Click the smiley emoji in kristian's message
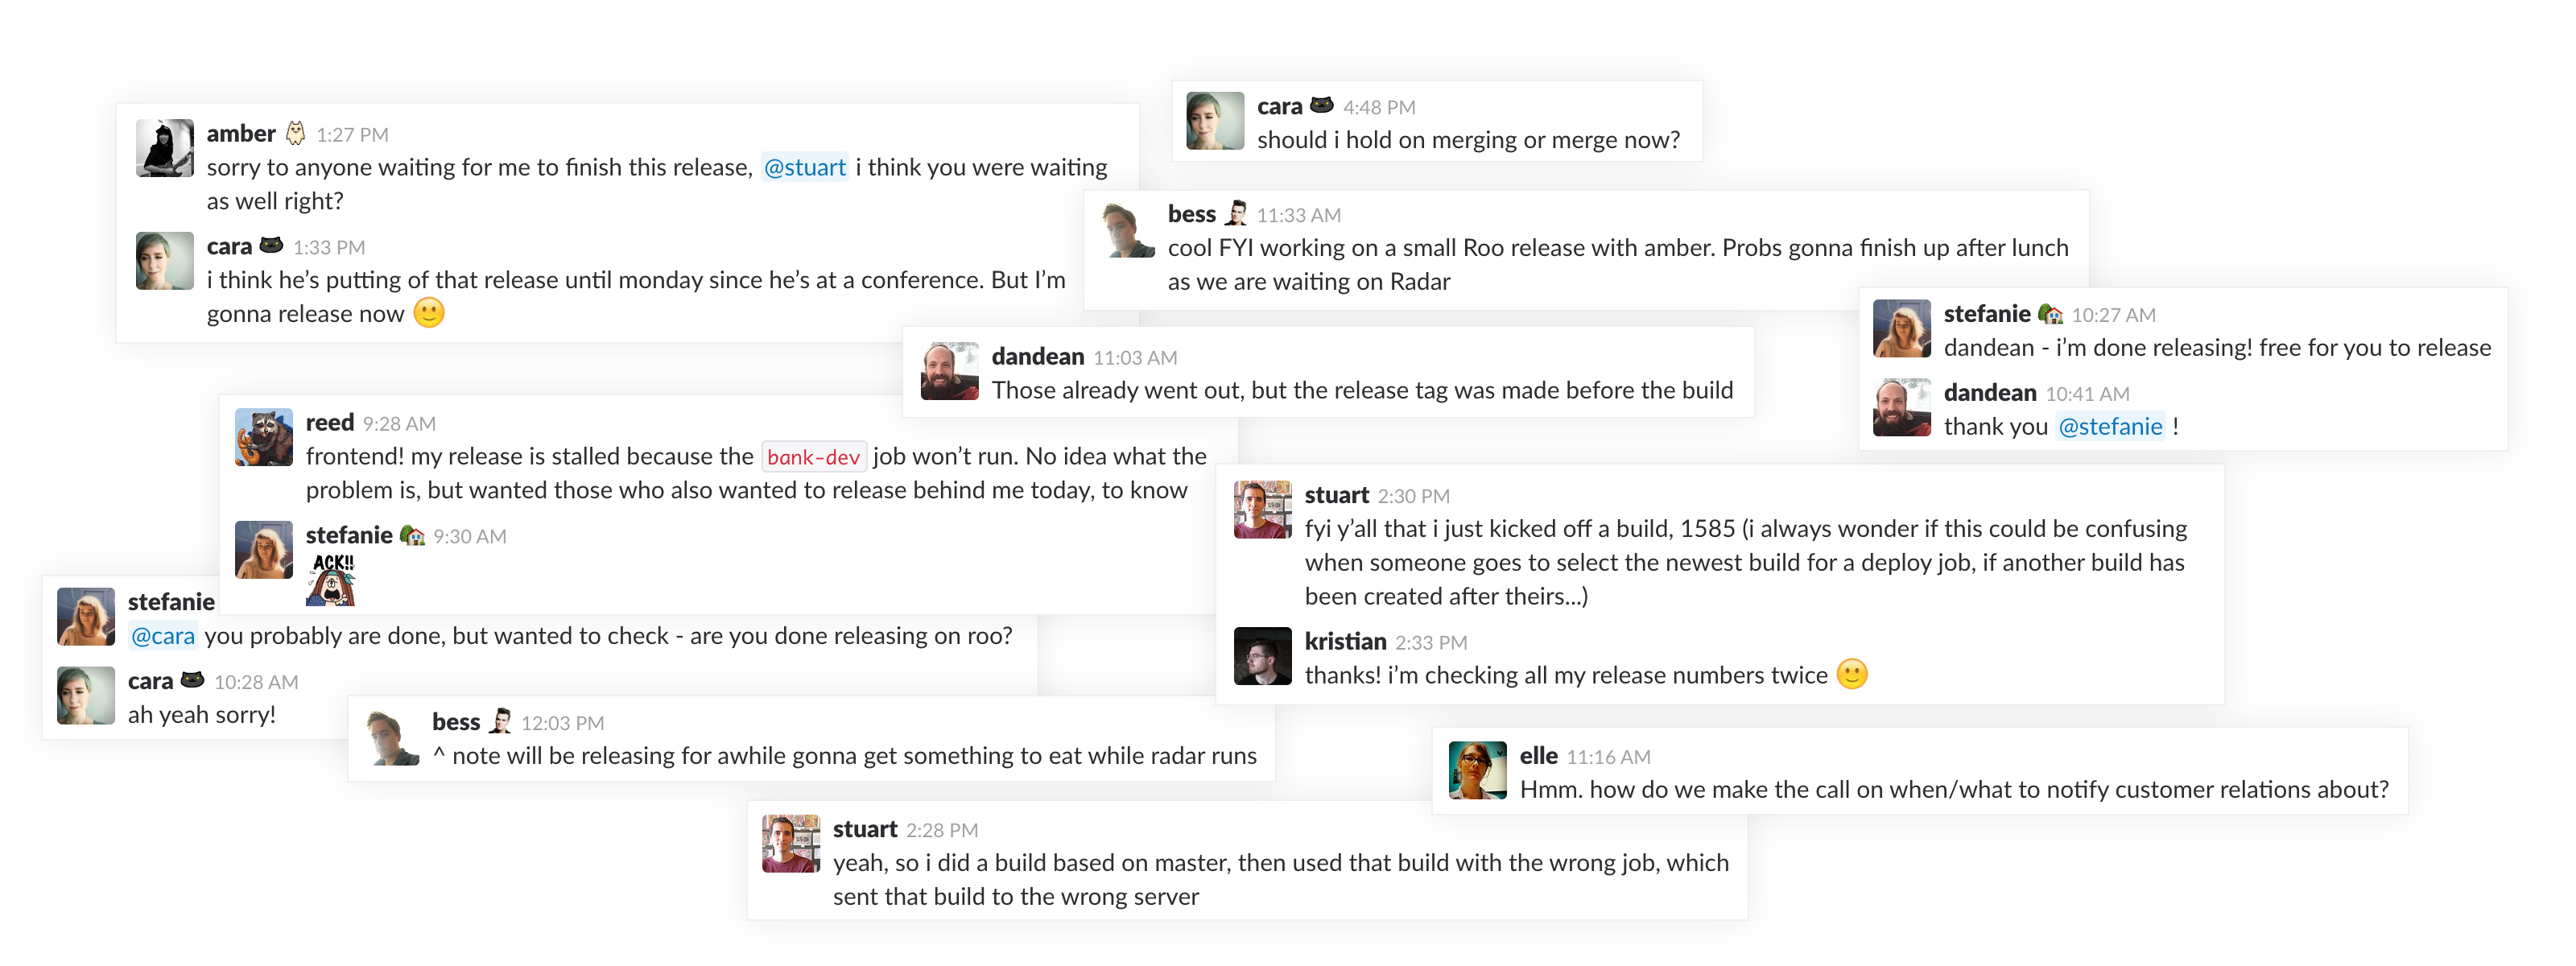 pyautogui.click(x=1851, y=675)
